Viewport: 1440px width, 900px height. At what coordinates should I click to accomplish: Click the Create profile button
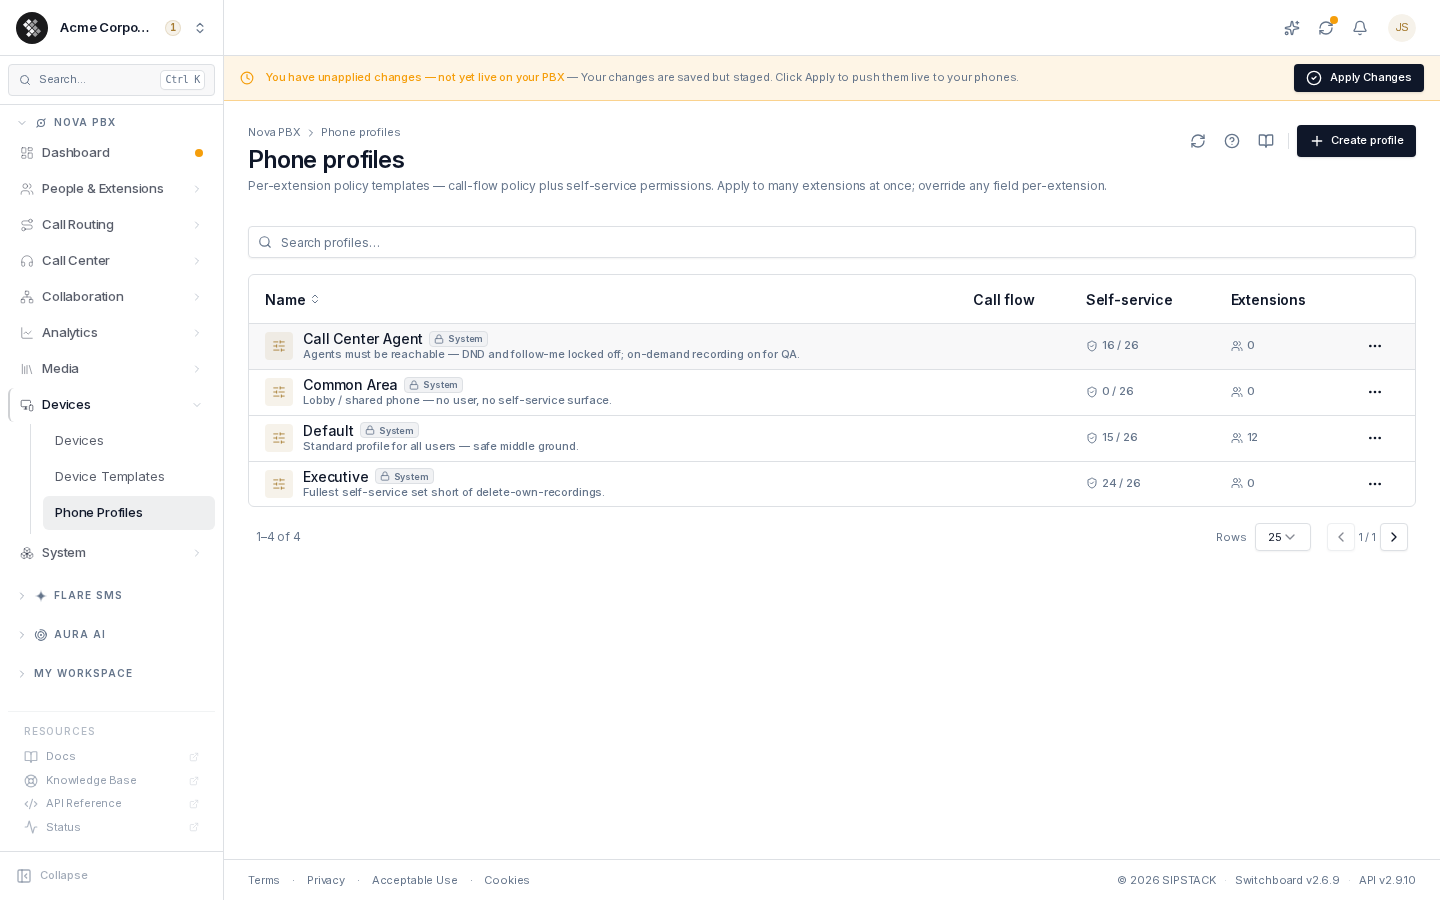1356,141
